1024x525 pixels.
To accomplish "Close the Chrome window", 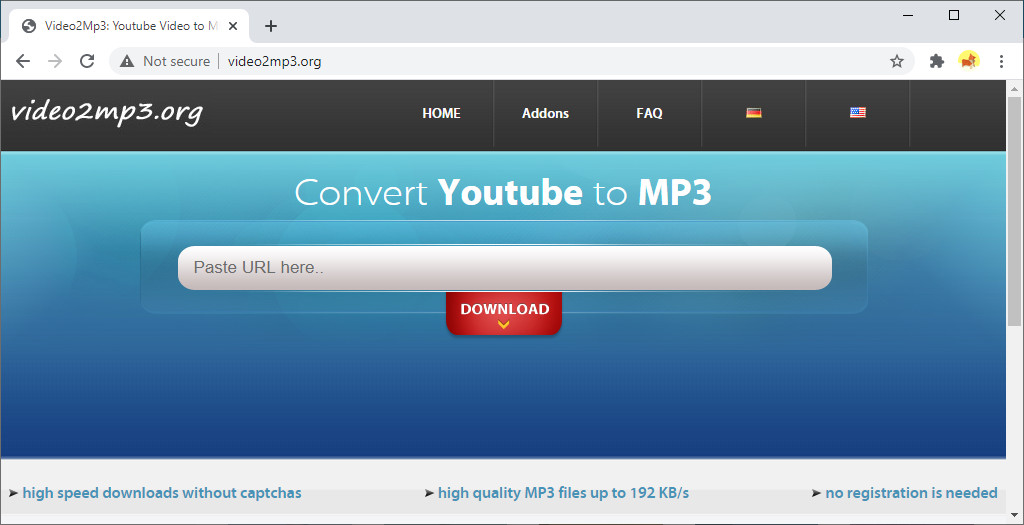I will pos(999,15).
